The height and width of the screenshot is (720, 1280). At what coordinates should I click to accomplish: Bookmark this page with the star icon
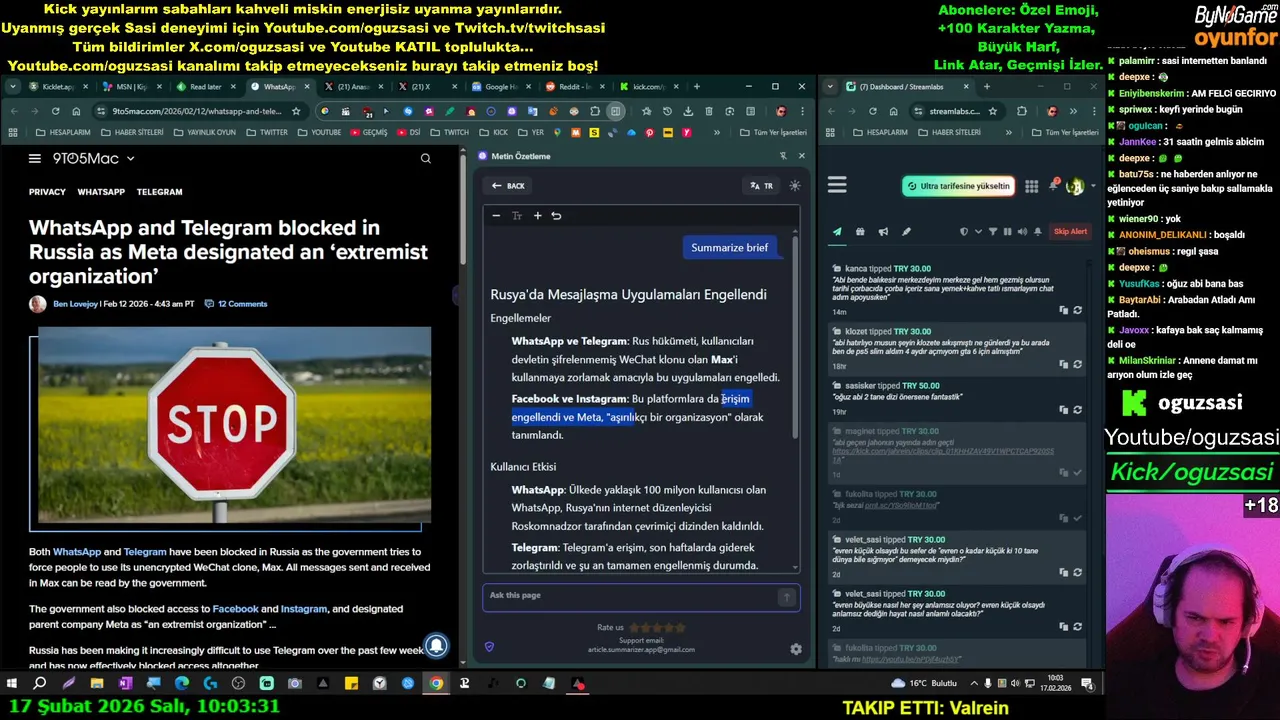(296, 111)
